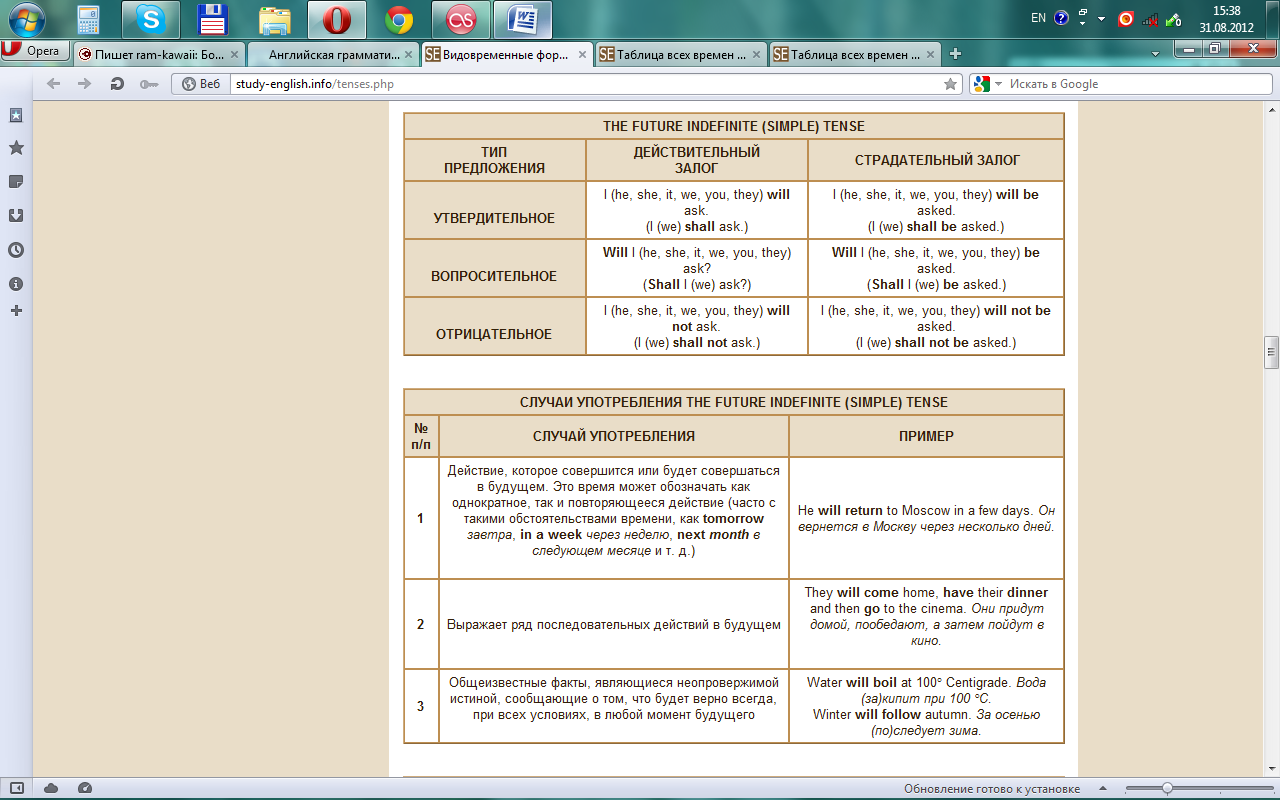Viewport: 1280px width, 800px height.
Task: Open a new tab with plus button
Action: (956, 54)
